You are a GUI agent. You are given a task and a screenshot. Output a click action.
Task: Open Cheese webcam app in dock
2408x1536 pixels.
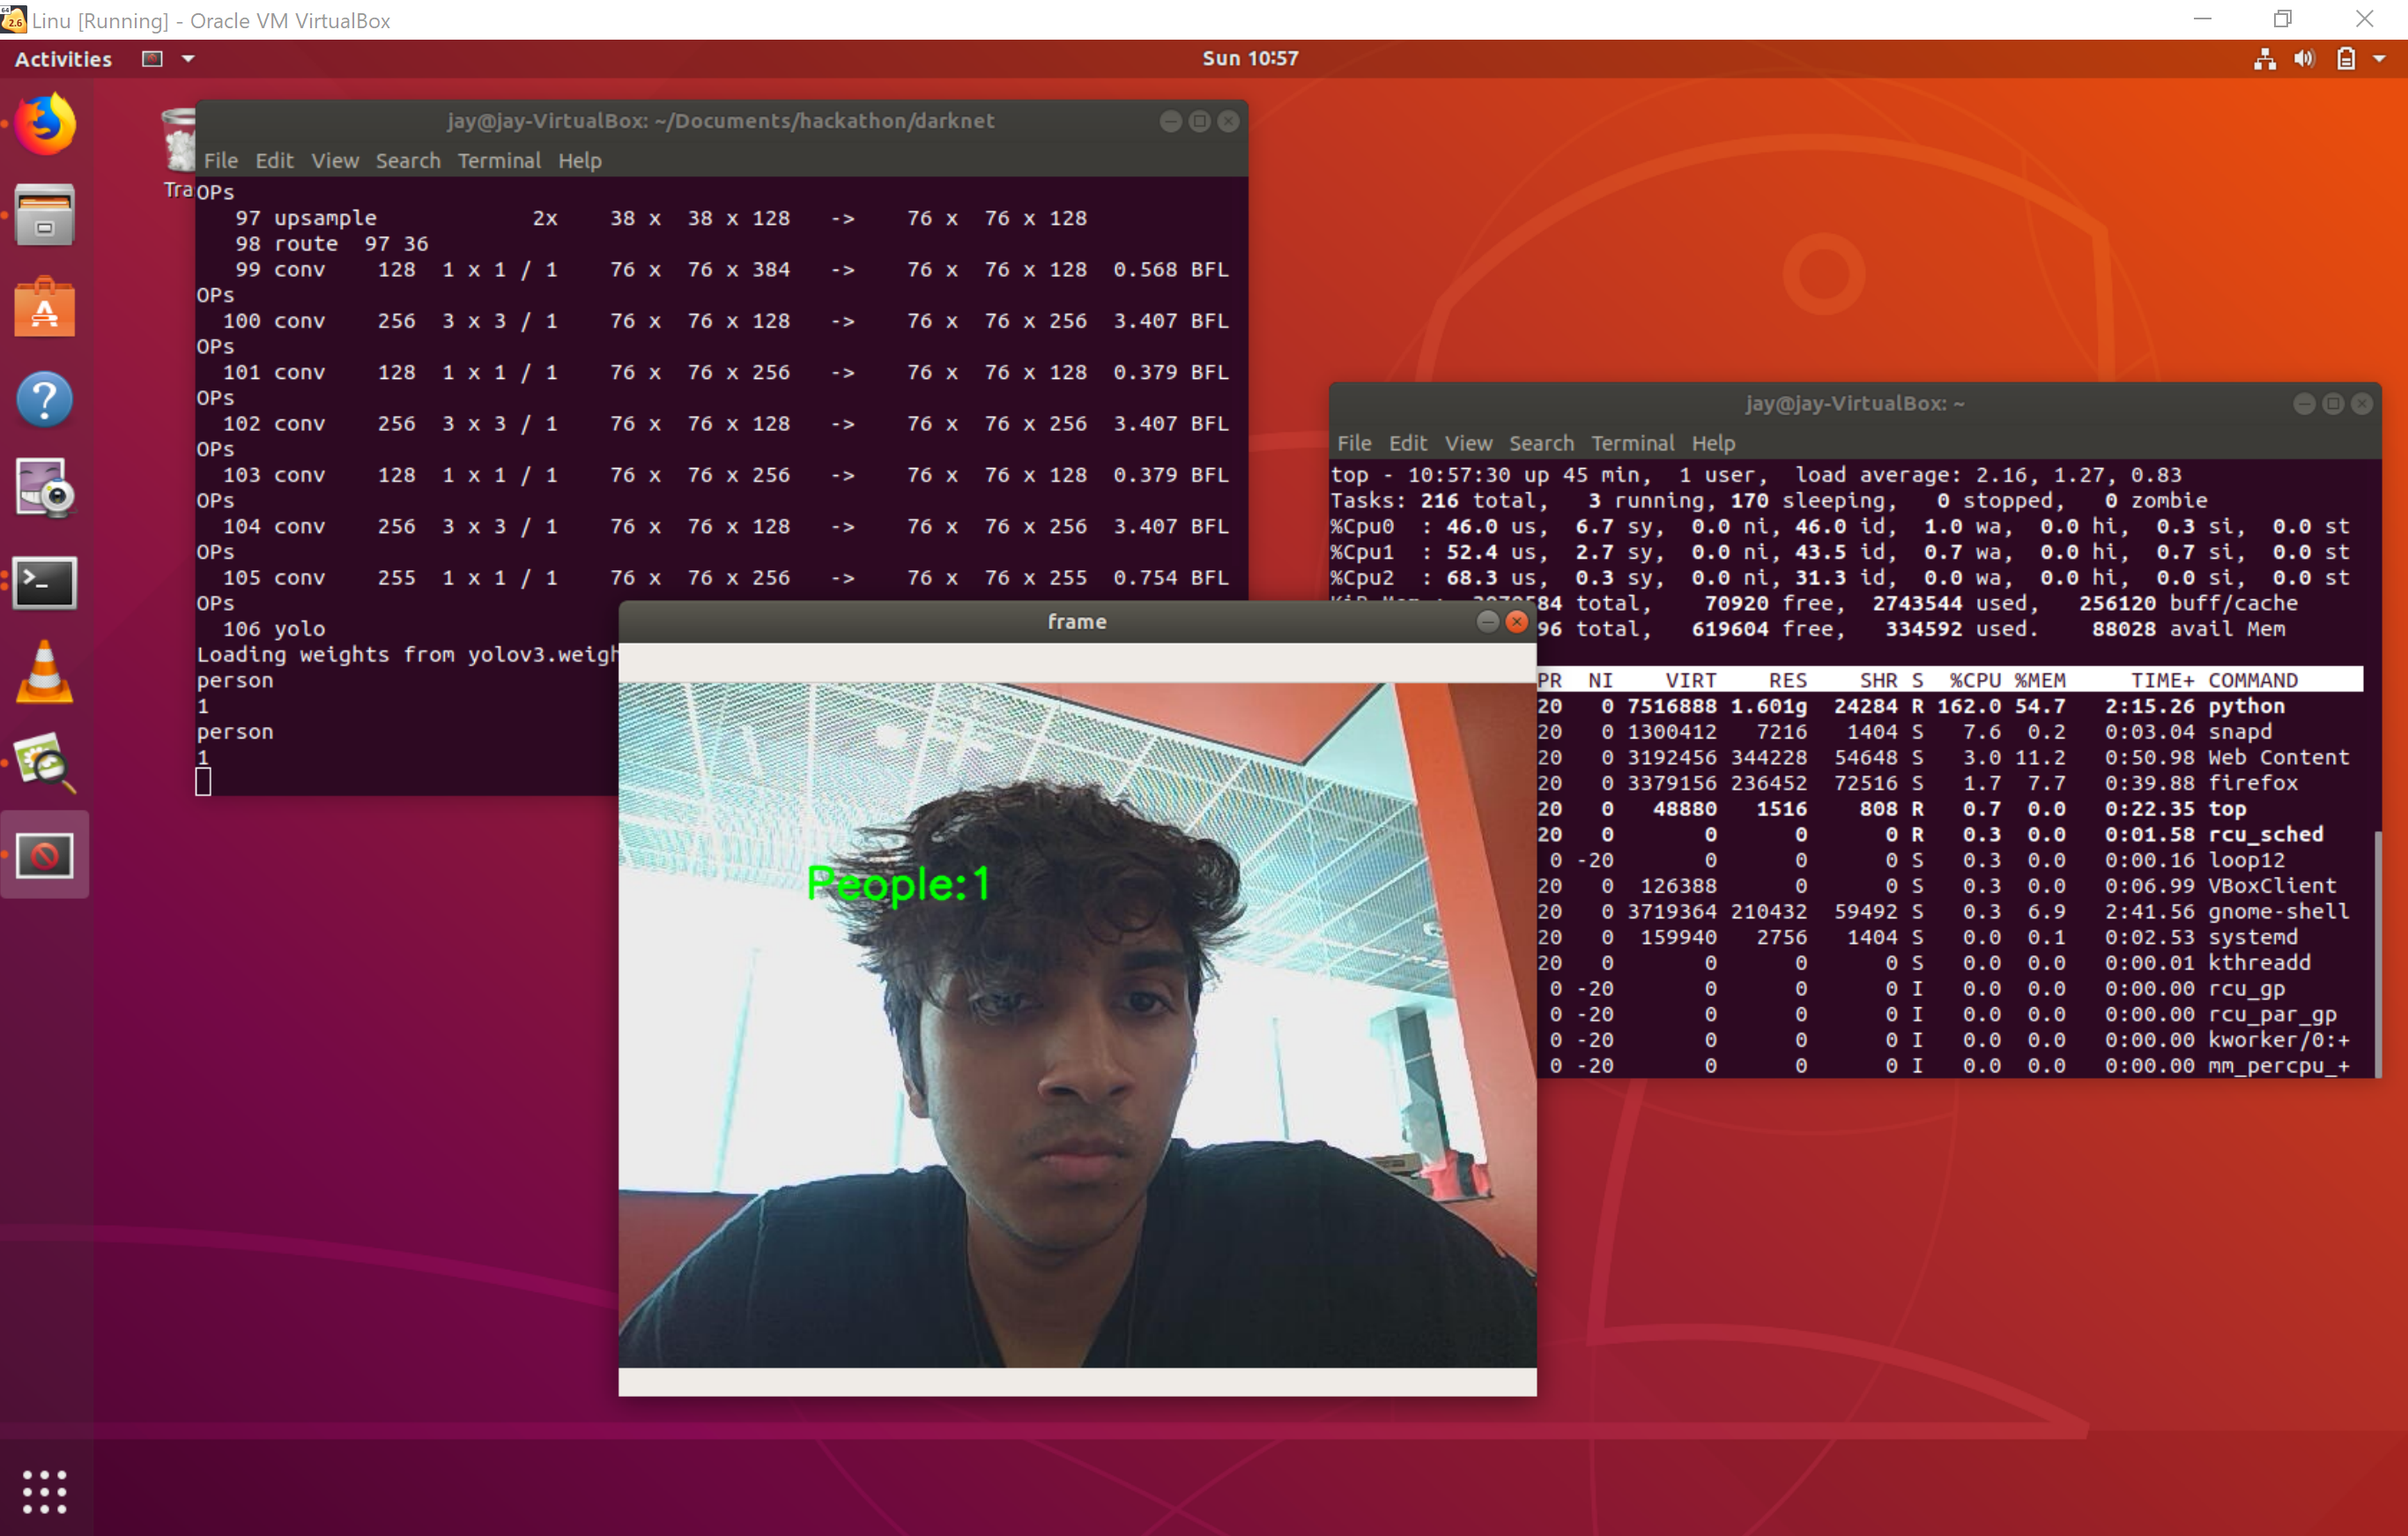[x=45, y=490]
